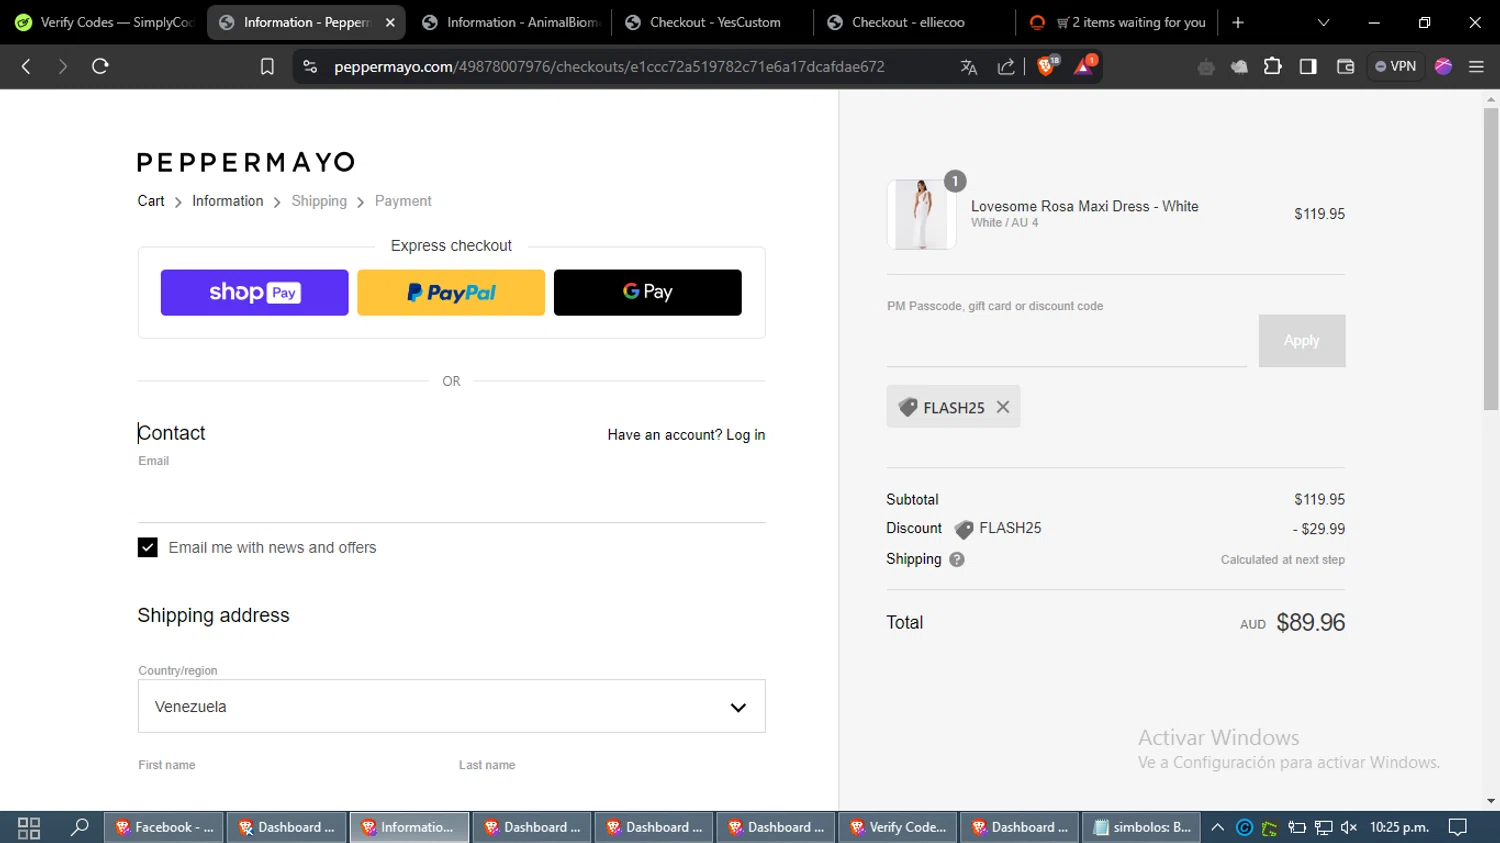
Task: Reload the Peppermayo checkout page
Action: click(100, 66)
